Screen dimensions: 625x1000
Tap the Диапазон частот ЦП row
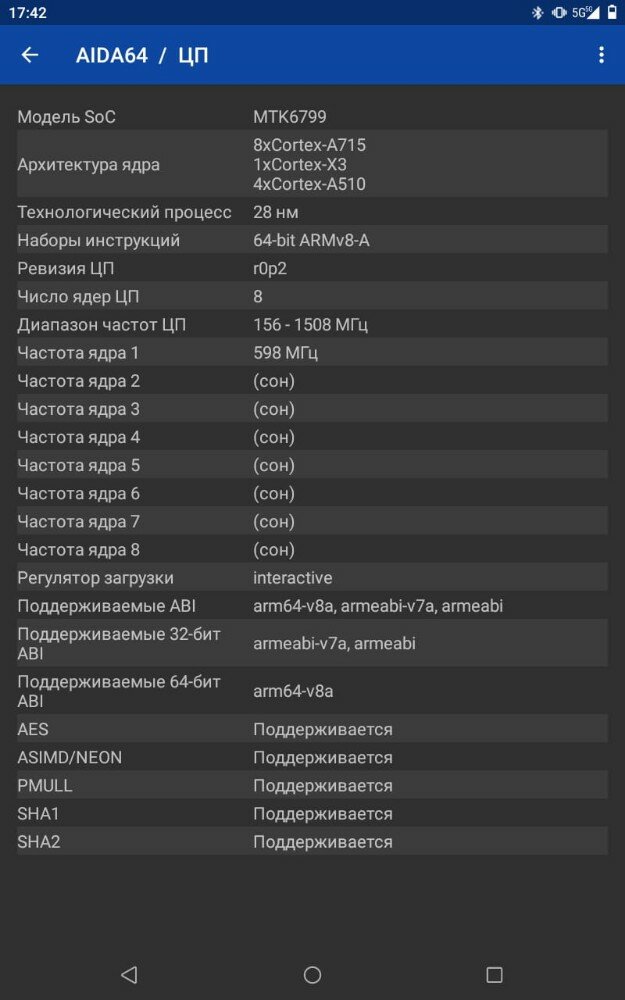(x=312, y=324)
